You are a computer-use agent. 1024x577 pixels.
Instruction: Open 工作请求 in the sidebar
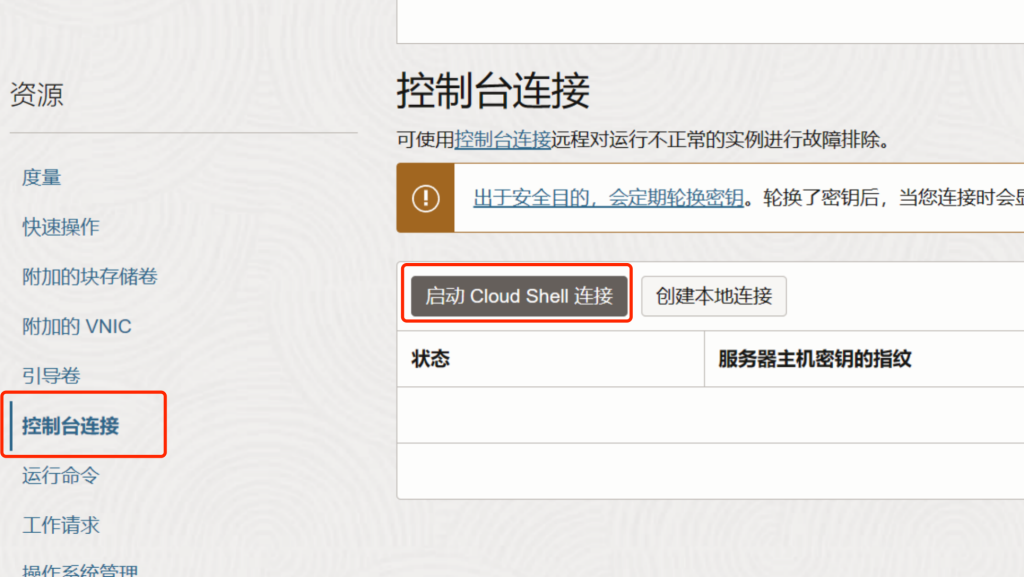pyautogui.click(x=61, y=525)
